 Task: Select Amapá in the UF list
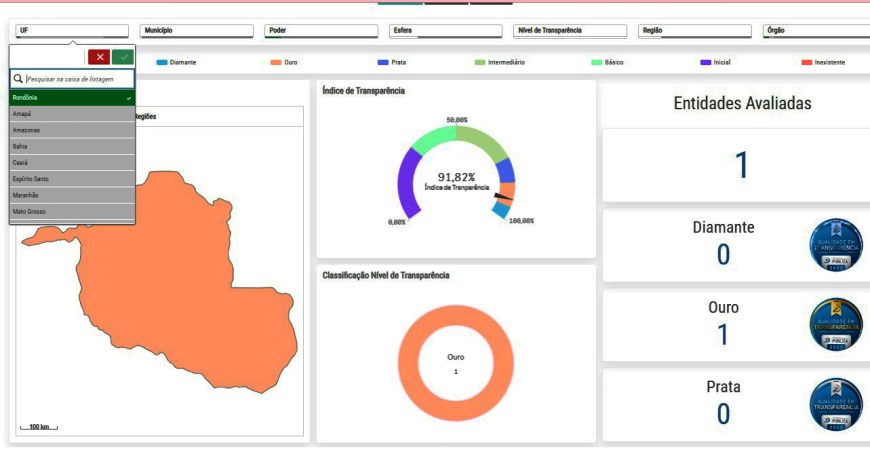[72, 114]
